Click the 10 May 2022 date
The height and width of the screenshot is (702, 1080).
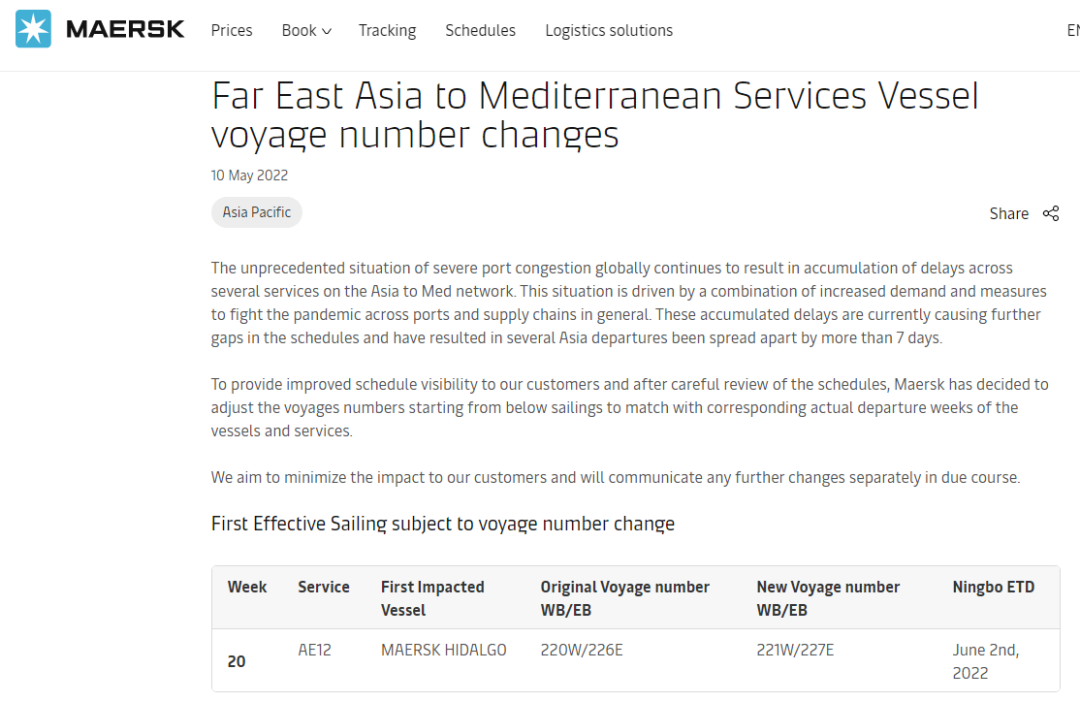[x=249, y=175]
